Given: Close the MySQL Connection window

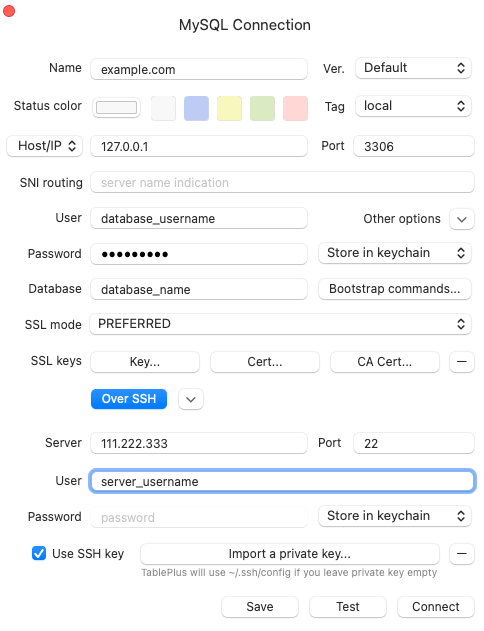Looking at the screenshot, I should 9,11.
